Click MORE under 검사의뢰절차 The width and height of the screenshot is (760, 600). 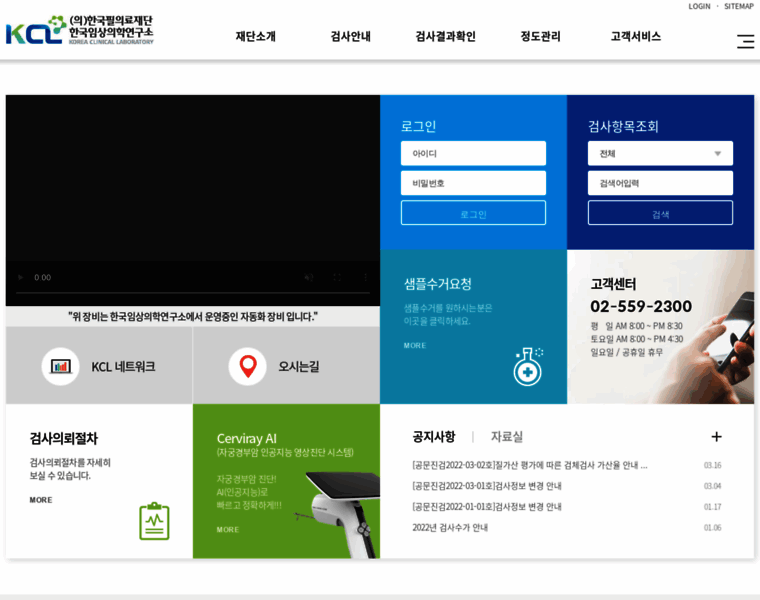[x=41, y=500]
